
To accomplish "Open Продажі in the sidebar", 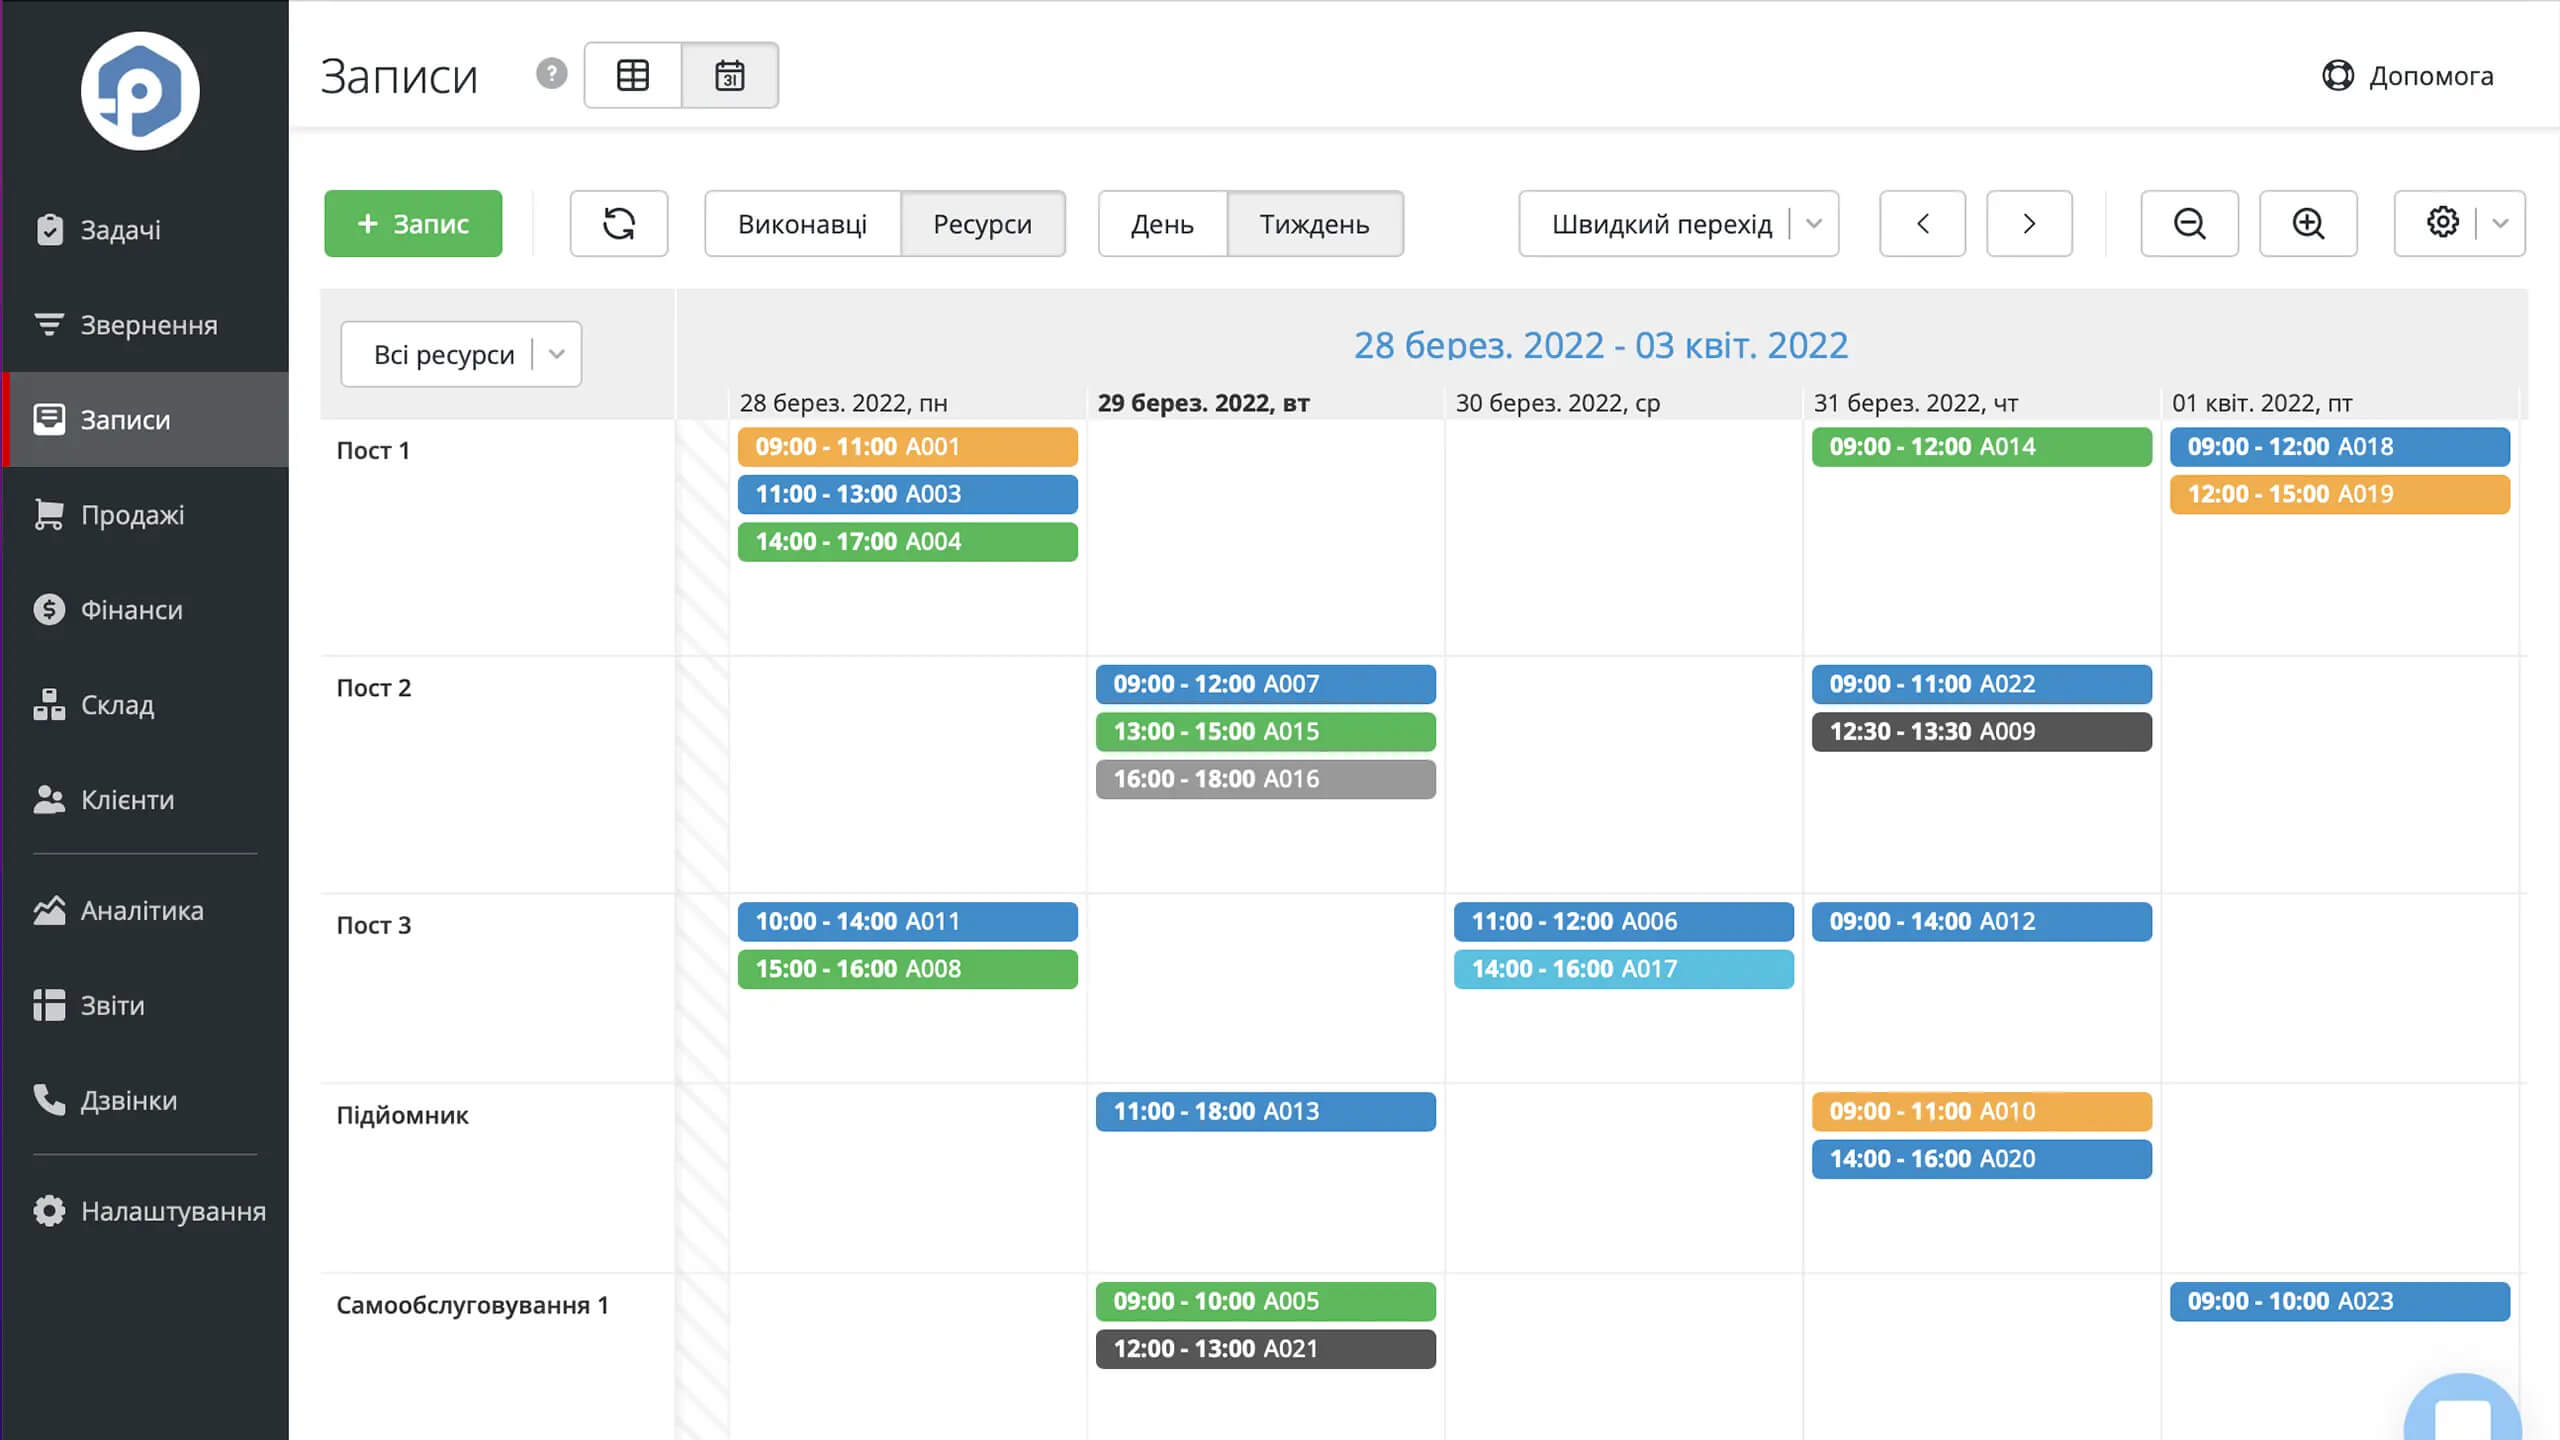I will pos(132,515).
